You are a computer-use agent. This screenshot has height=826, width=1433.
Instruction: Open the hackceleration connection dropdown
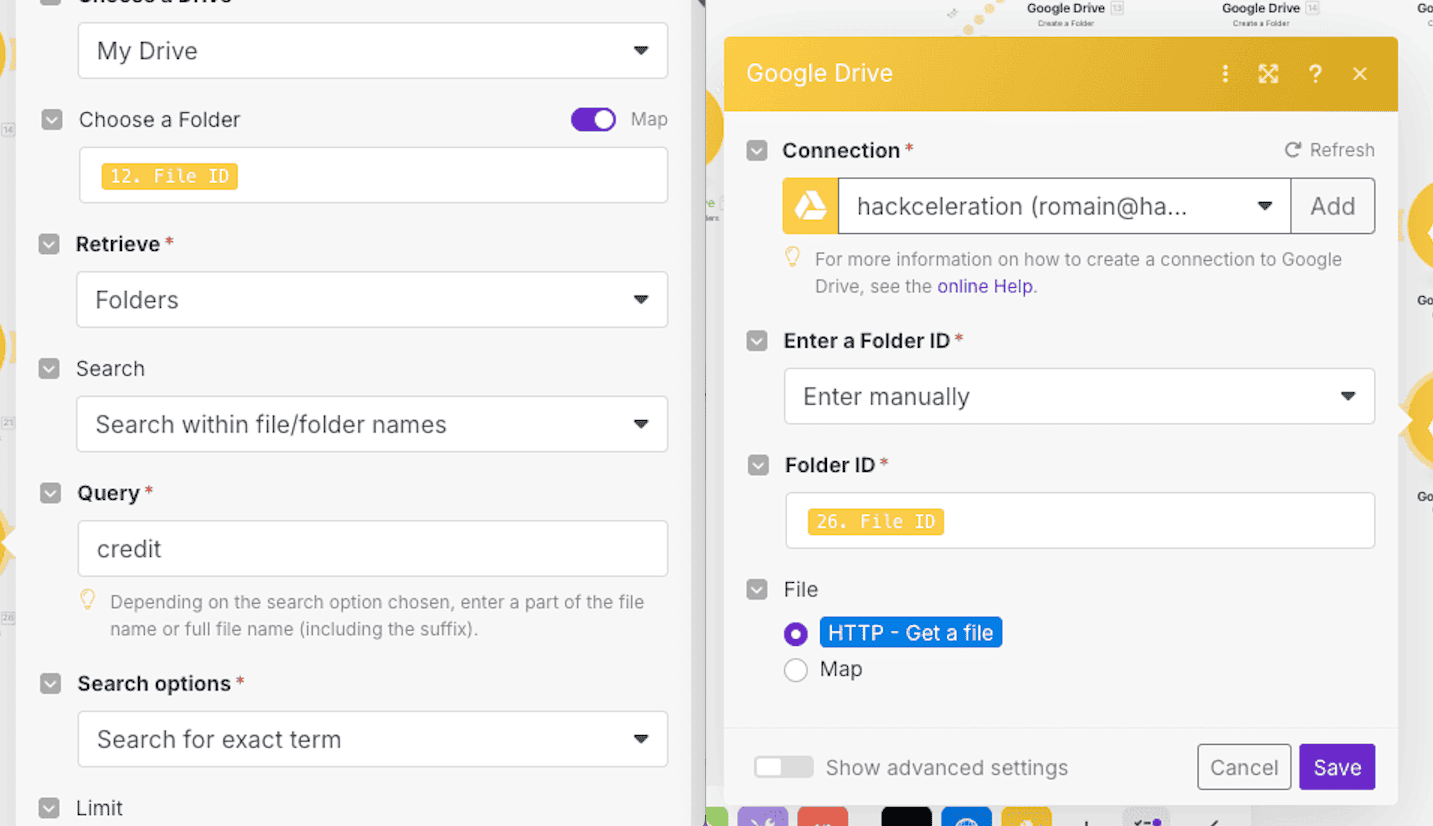click(1064, 206)
